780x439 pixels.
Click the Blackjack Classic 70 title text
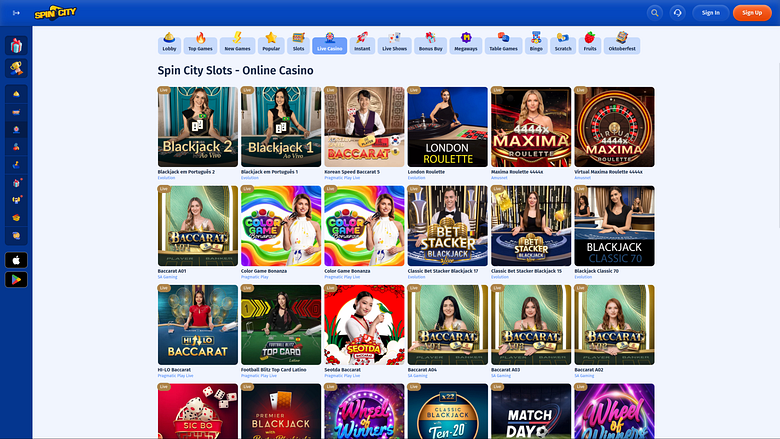pos(596,271)
